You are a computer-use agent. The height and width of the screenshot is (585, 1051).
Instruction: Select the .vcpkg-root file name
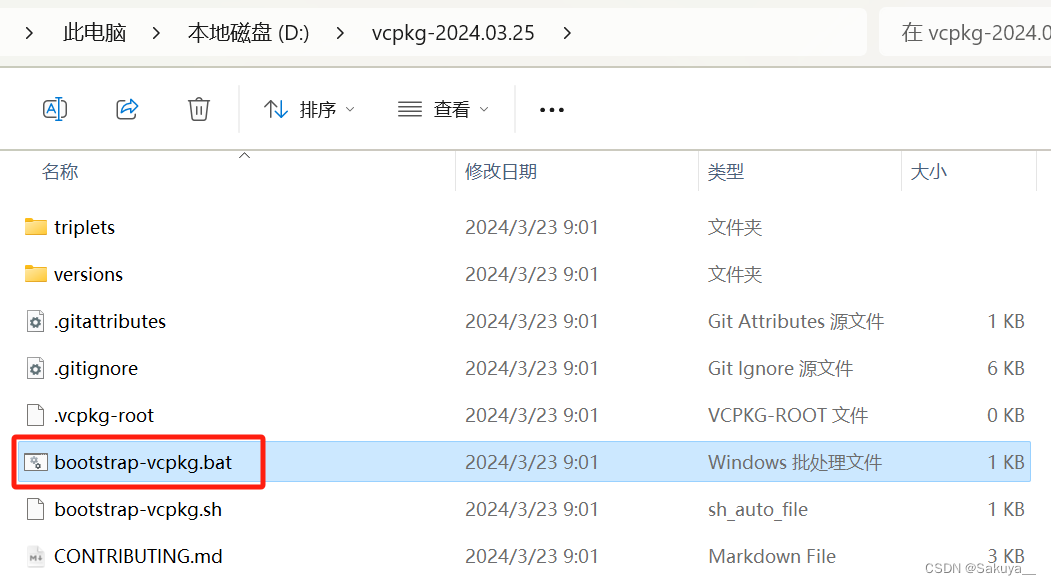coord(104,415)
